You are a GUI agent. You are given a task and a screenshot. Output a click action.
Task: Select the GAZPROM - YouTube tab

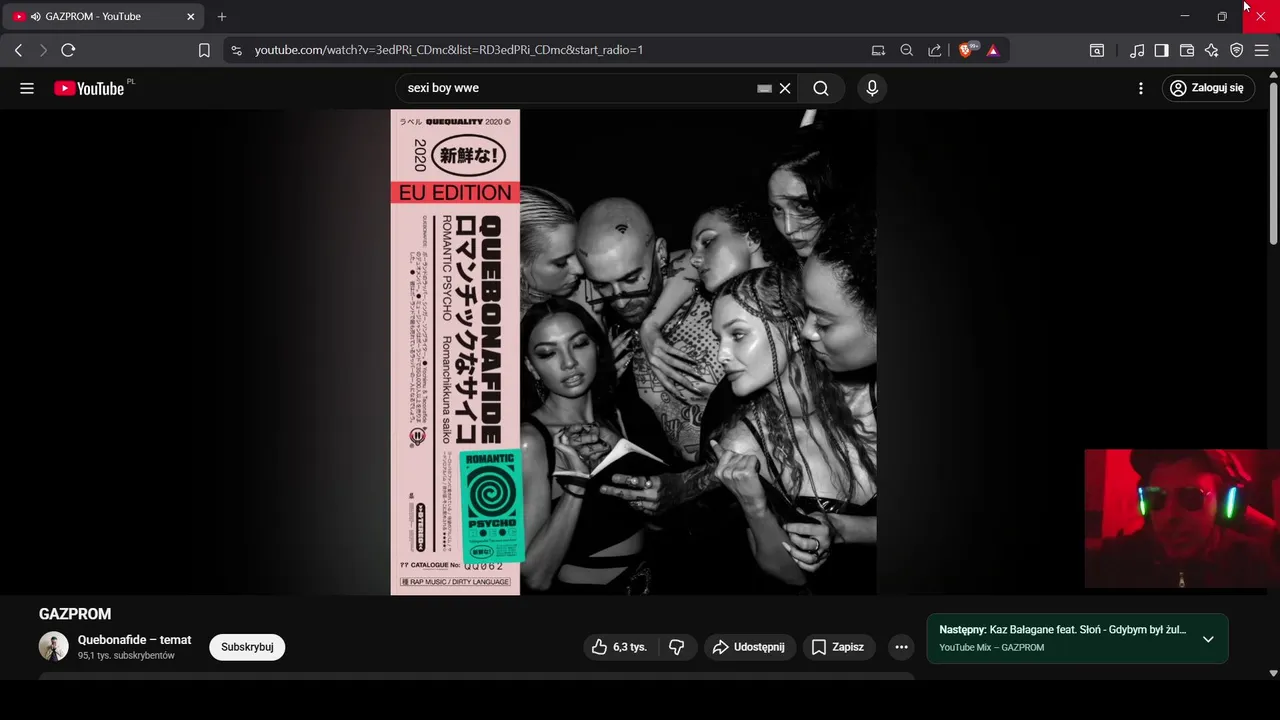tap(105, 17)
